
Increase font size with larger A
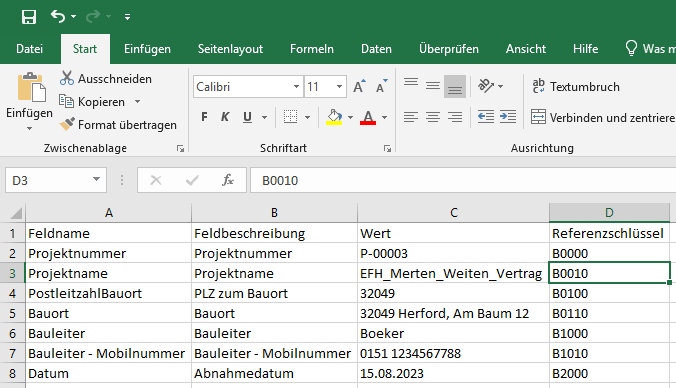tap(359, 87)
